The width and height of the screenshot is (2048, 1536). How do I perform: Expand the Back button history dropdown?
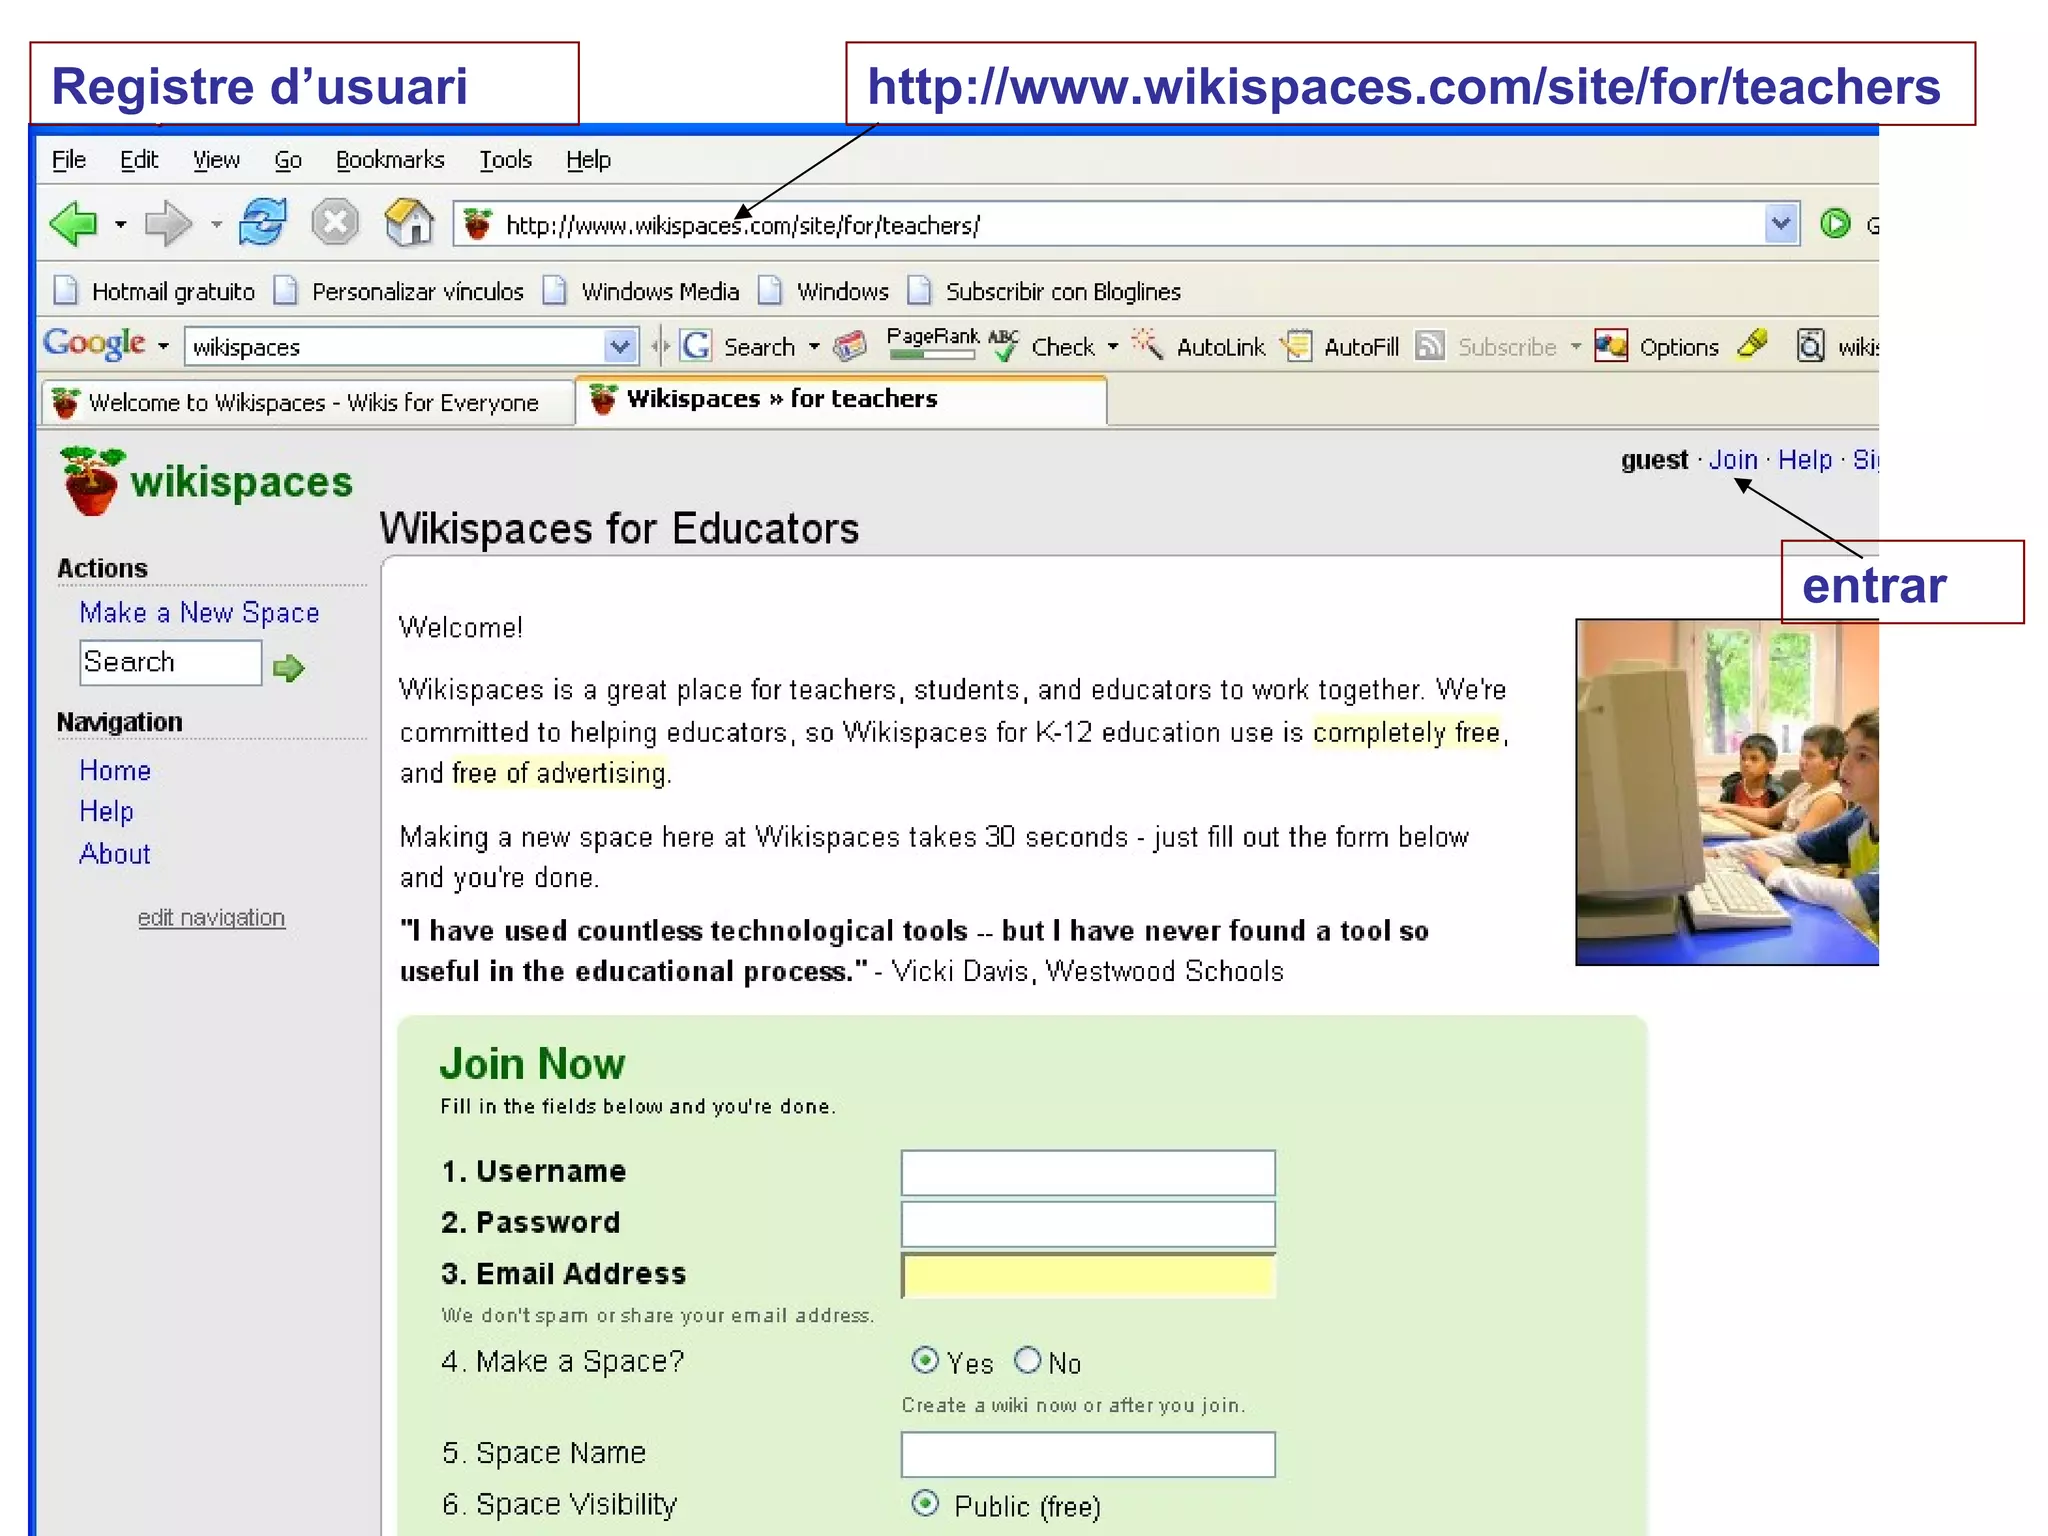121,224
